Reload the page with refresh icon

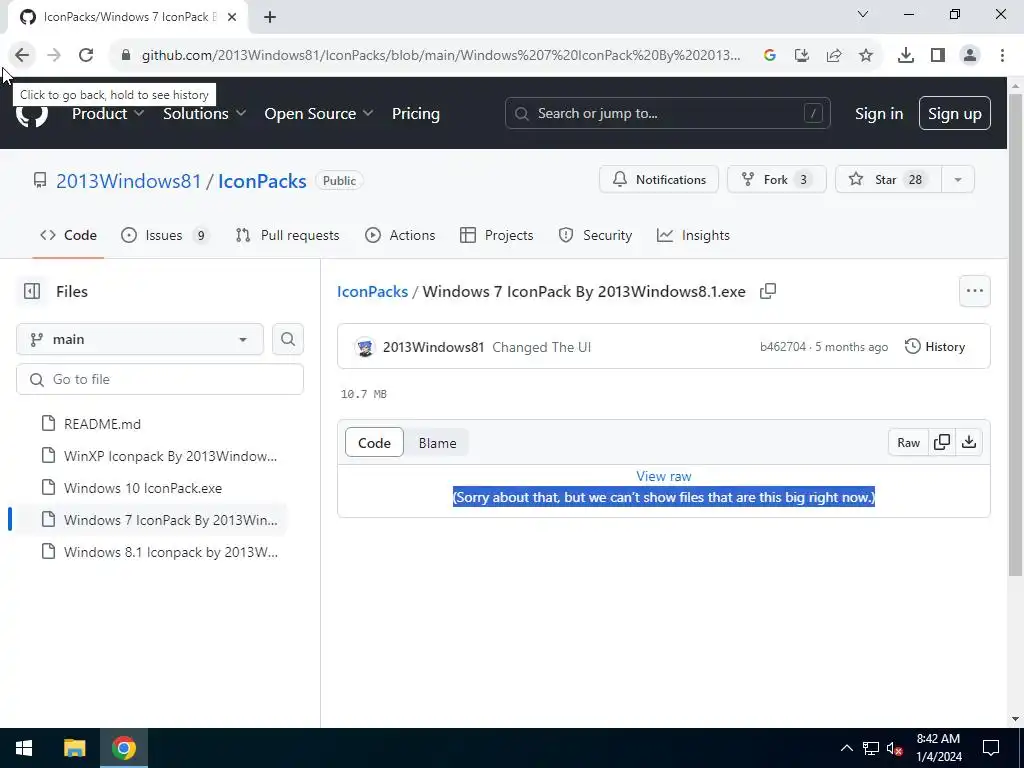[86, 56]
